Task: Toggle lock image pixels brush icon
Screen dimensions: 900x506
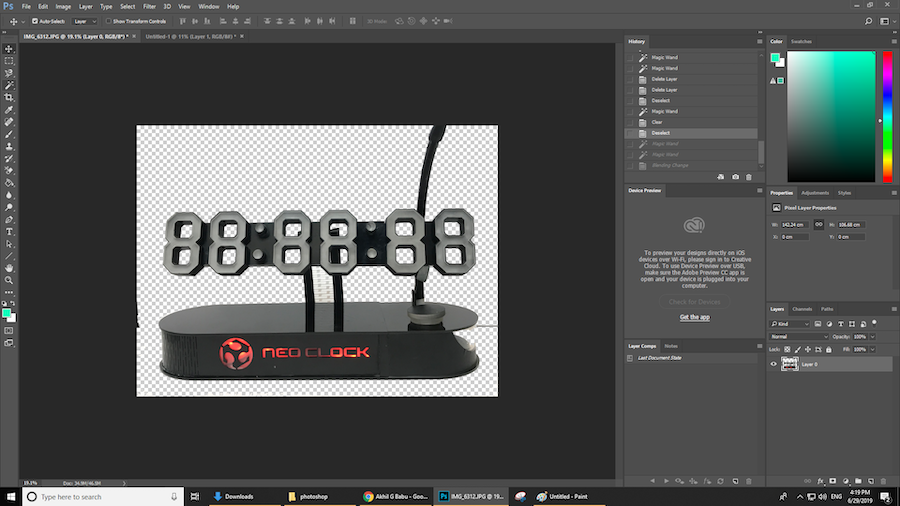Action: (x=797, y=349)
